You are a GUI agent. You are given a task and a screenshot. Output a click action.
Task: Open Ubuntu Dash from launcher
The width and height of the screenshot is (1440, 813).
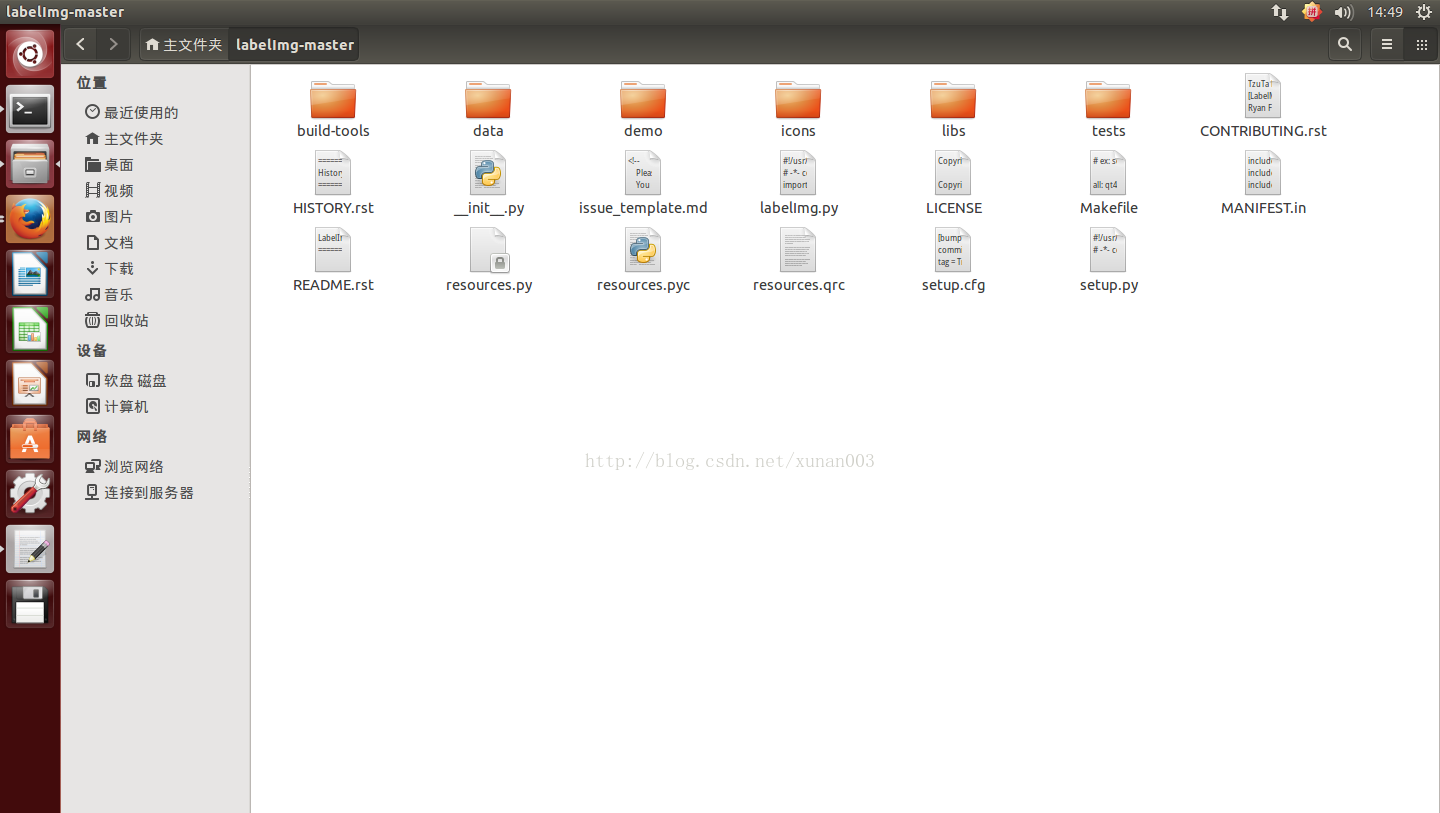pyautogui.click(x=30, y=53)
